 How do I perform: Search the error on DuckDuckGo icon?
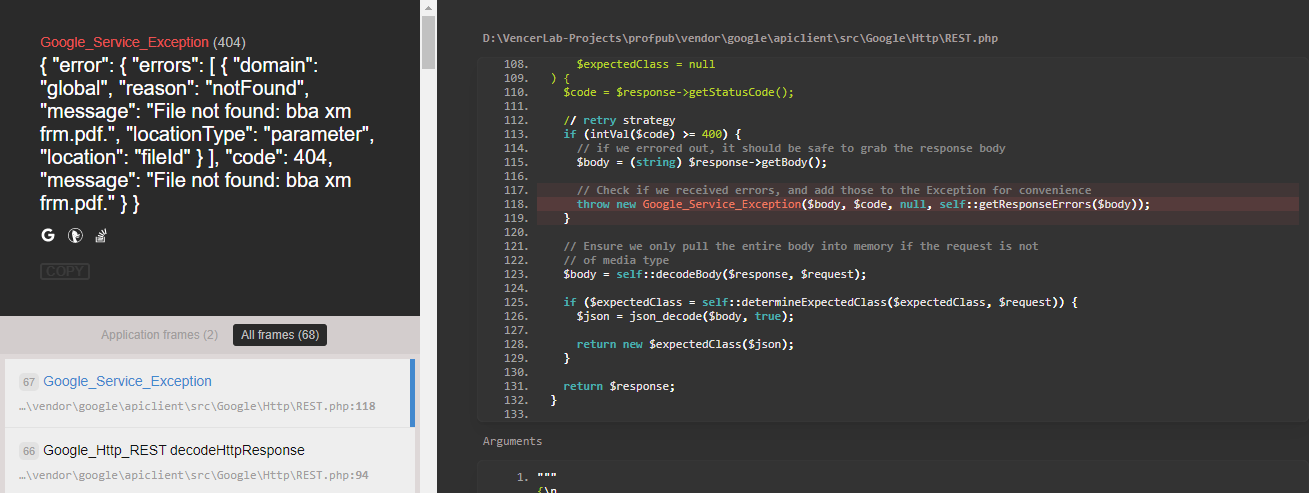(74, 236)
